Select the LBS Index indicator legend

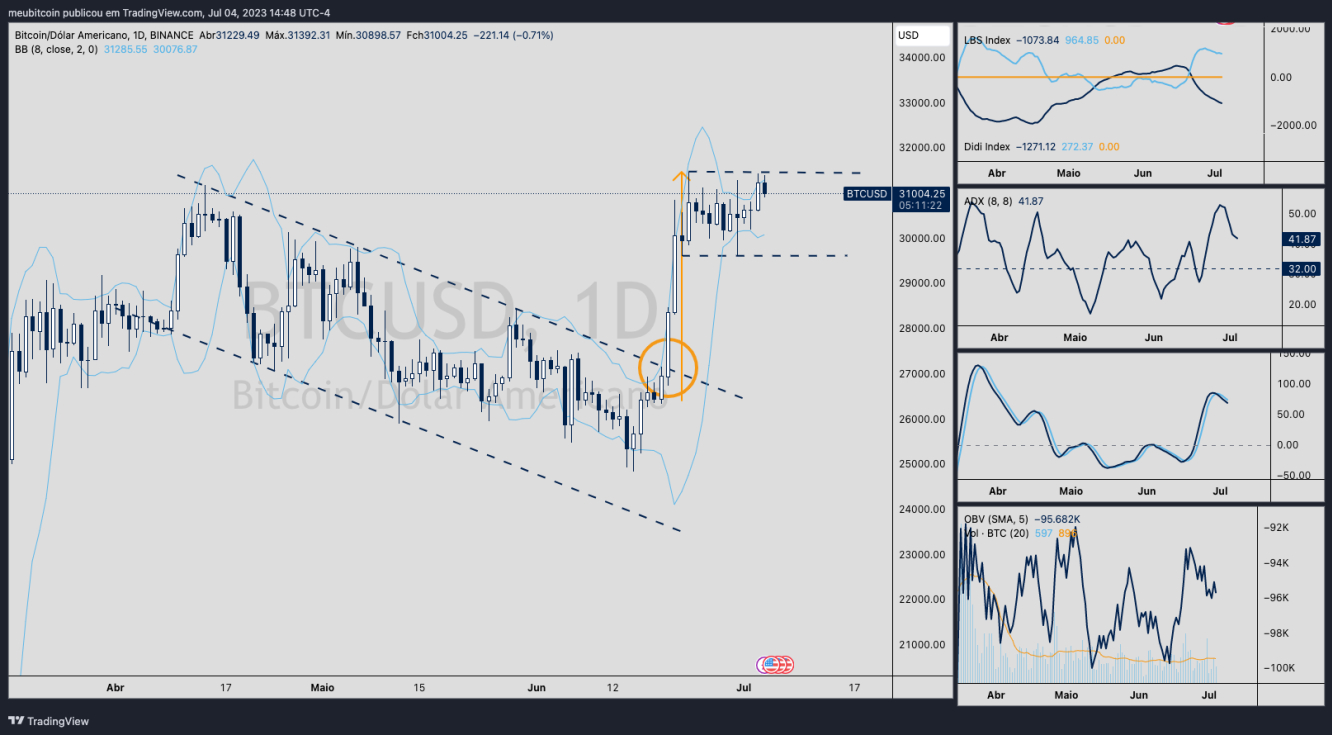coord(986,40)
